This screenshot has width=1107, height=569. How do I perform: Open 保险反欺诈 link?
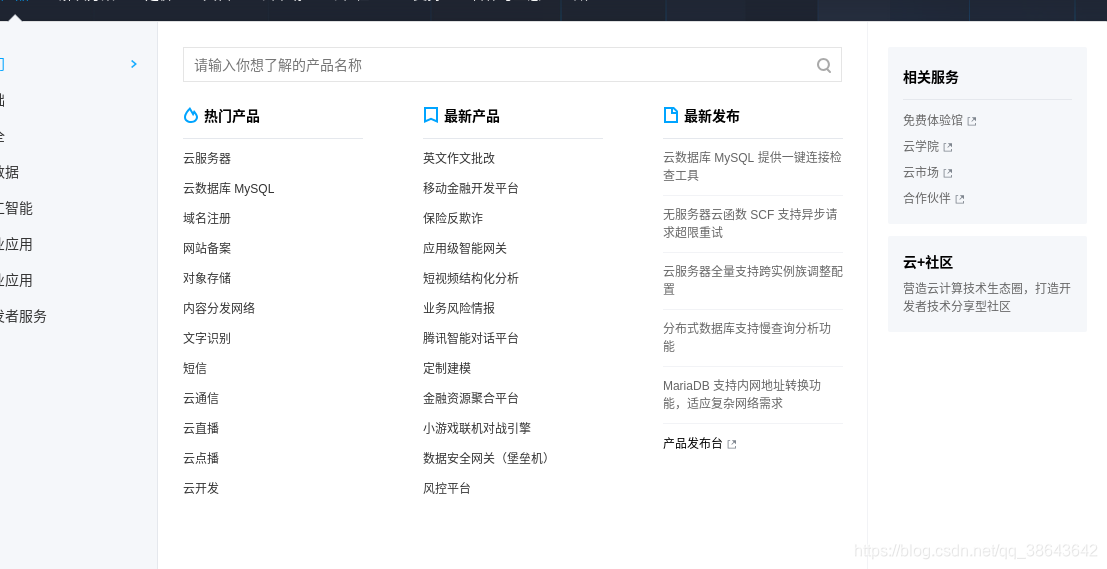pyautogui.click(x=453, y=218)
